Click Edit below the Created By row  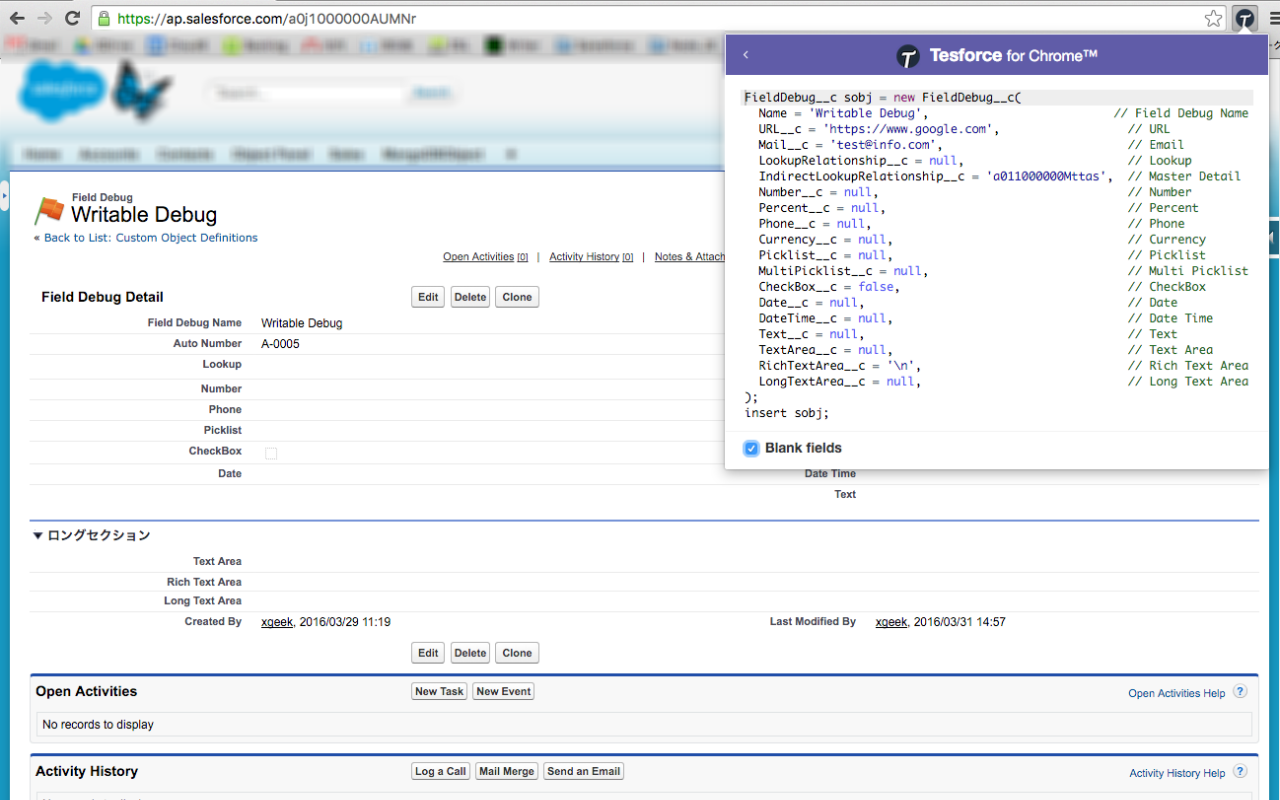coord(429,653)
